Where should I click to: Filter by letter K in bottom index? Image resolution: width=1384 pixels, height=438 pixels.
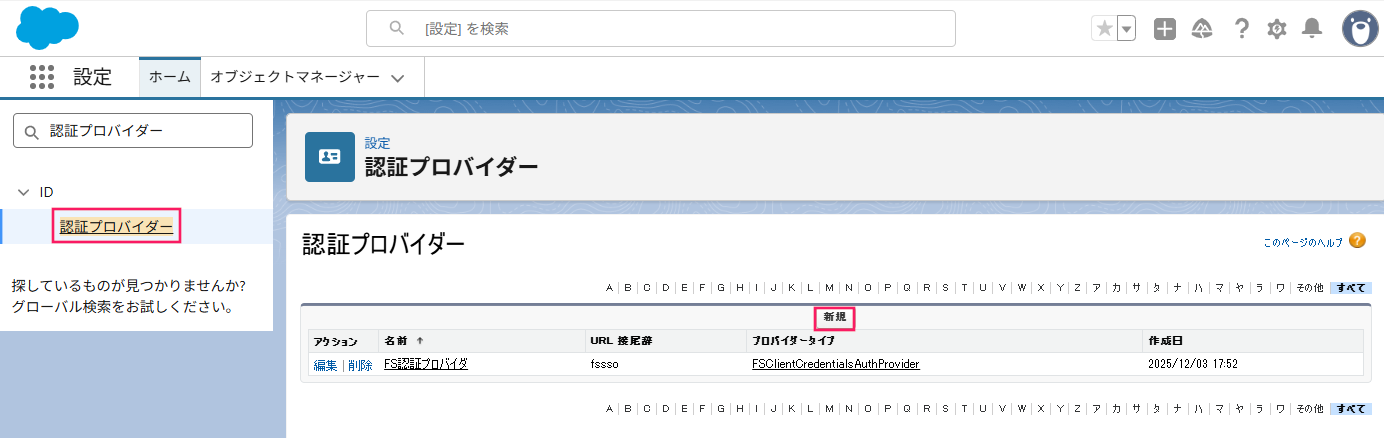791,408
